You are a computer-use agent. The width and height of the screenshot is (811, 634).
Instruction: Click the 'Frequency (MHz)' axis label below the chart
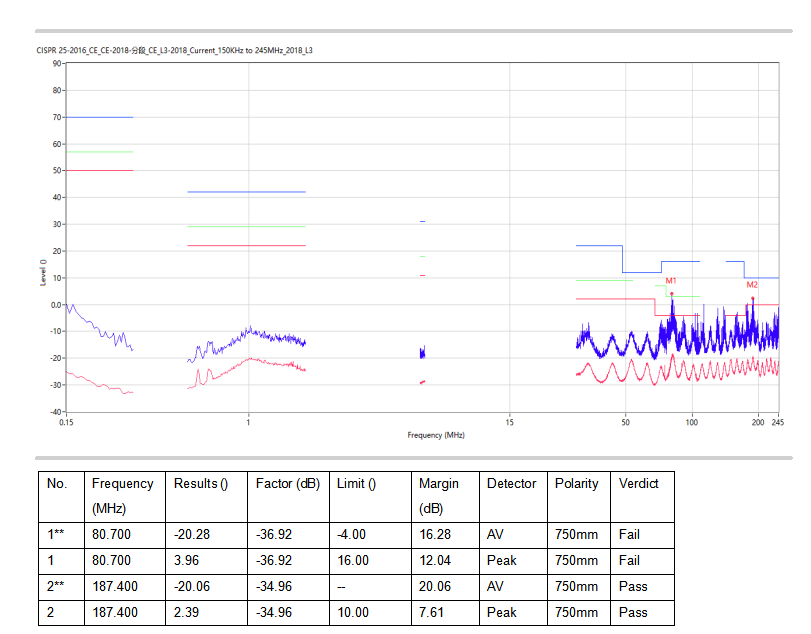435,435
